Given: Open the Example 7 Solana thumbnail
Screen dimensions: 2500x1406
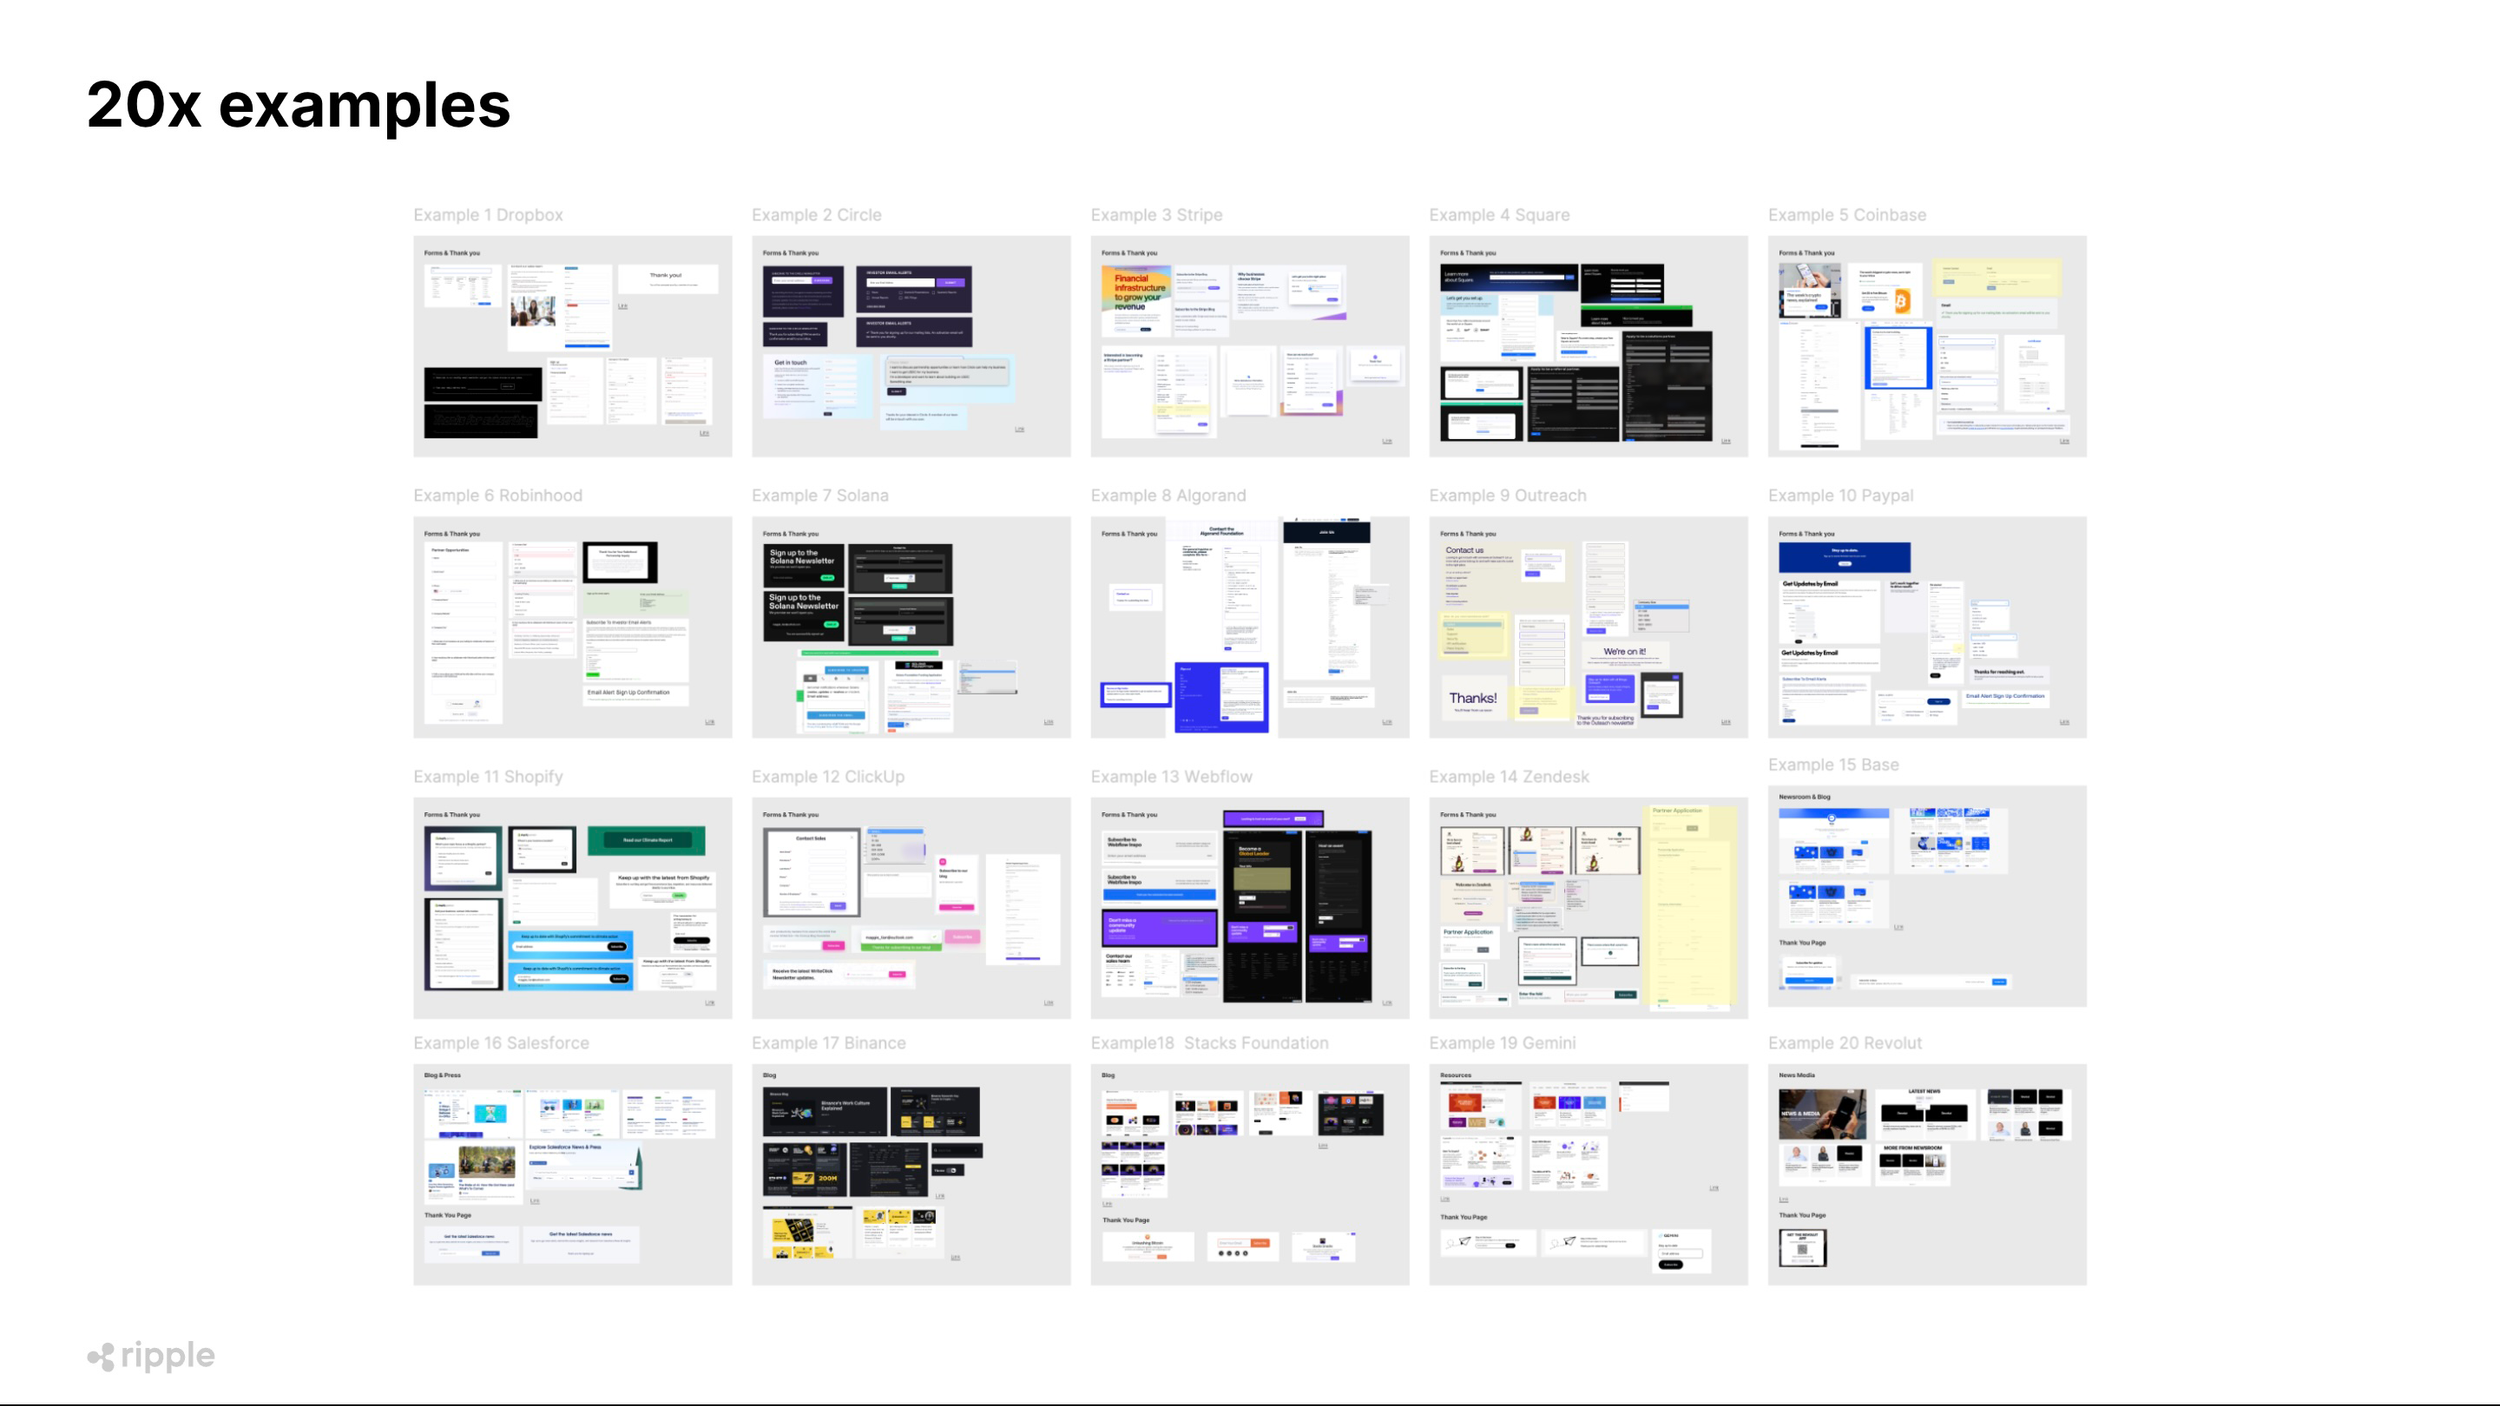Looking at the screenshot, I should point(910,627).
